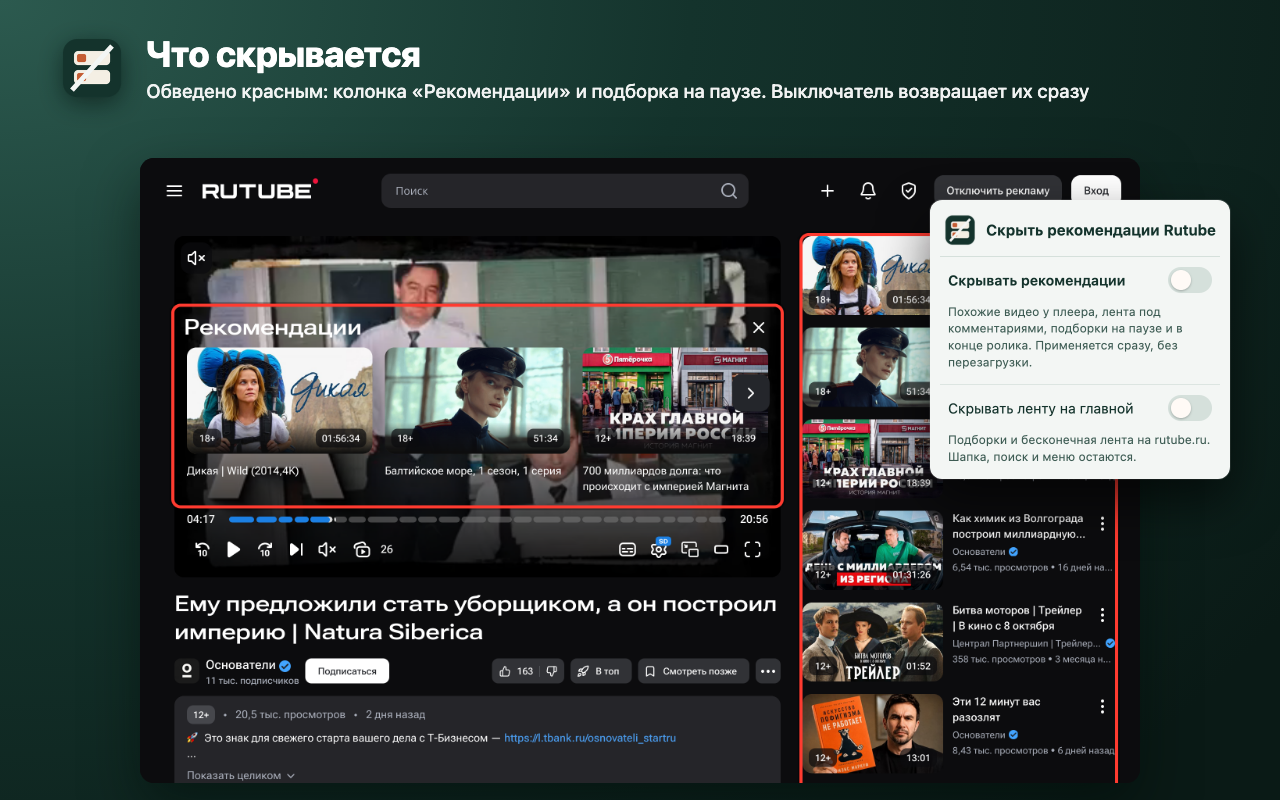Open picture-in-picture mode
The height and width of the screenshot is (800, 1280).
[690, 549]
